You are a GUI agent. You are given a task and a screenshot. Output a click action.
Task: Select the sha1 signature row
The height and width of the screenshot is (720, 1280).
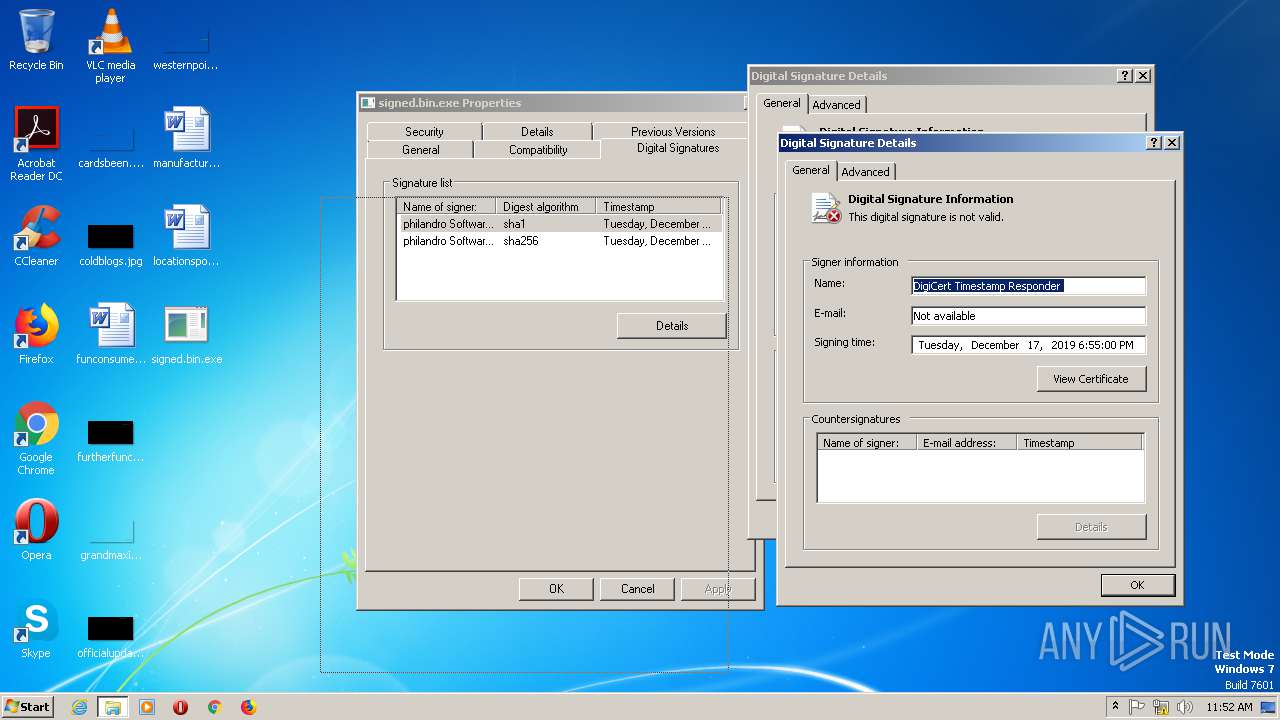pyautogui.click(x=559, y=224)
